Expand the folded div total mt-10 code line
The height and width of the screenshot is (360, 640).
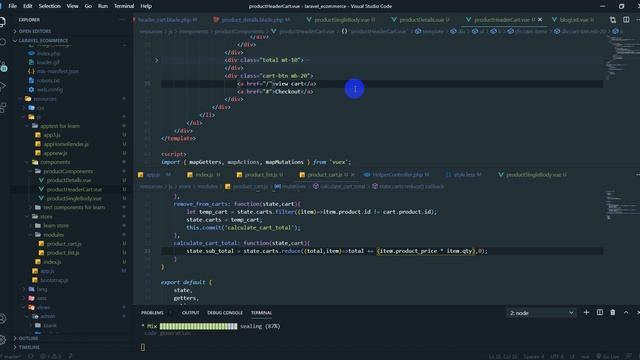pos(156,60)
